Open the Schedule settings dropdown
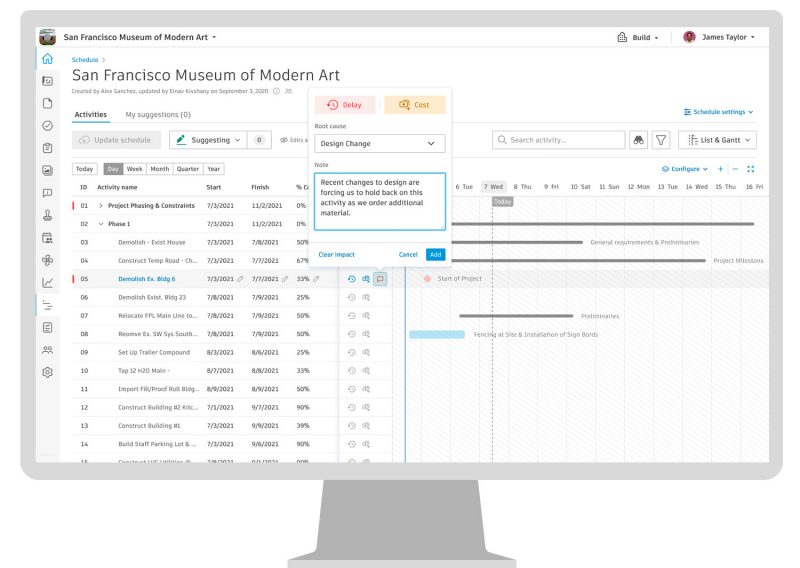The width and height of the screenshot is (800, 568). [x=718, y=112]
